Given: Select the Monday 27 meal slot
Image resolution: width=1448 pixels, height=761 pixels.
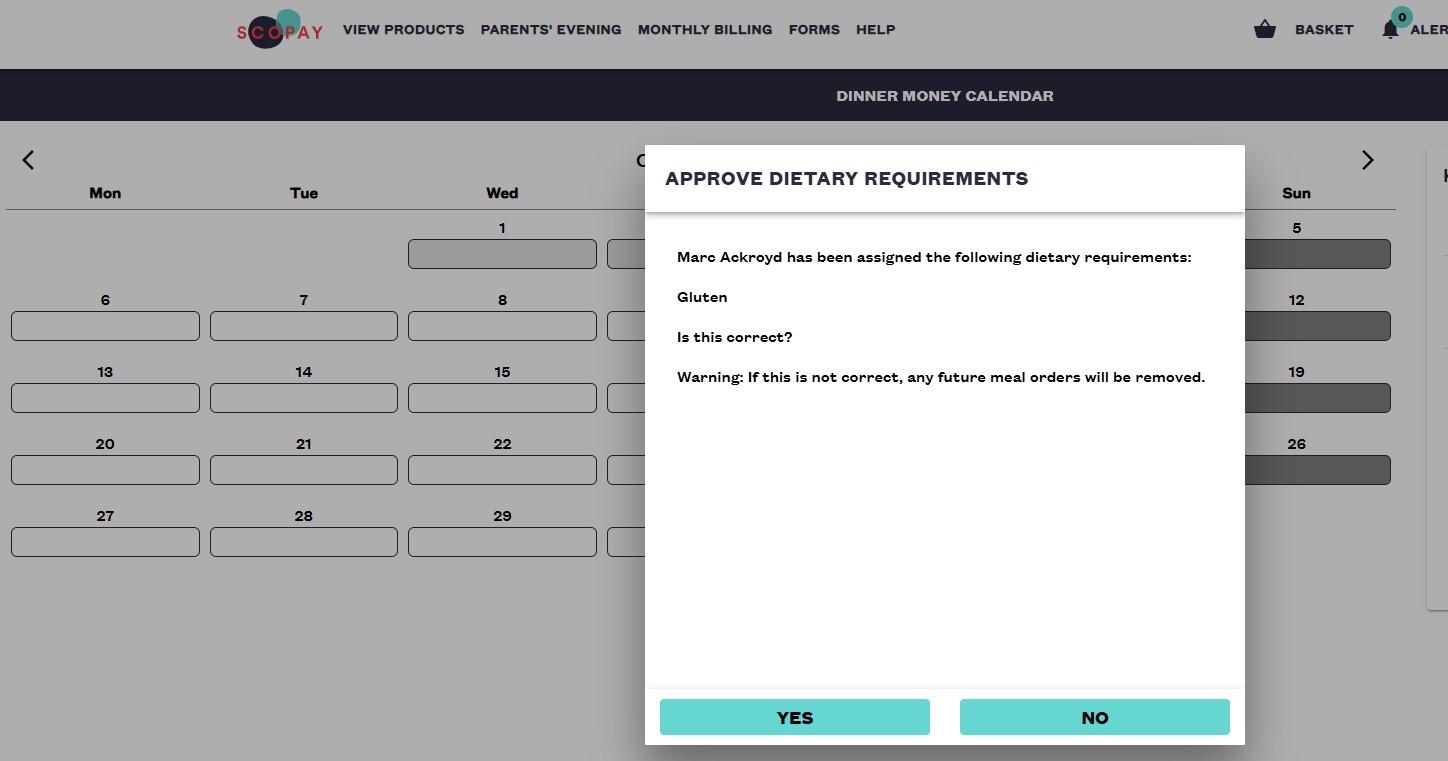Looking at the screenshot, I should 105,542.
